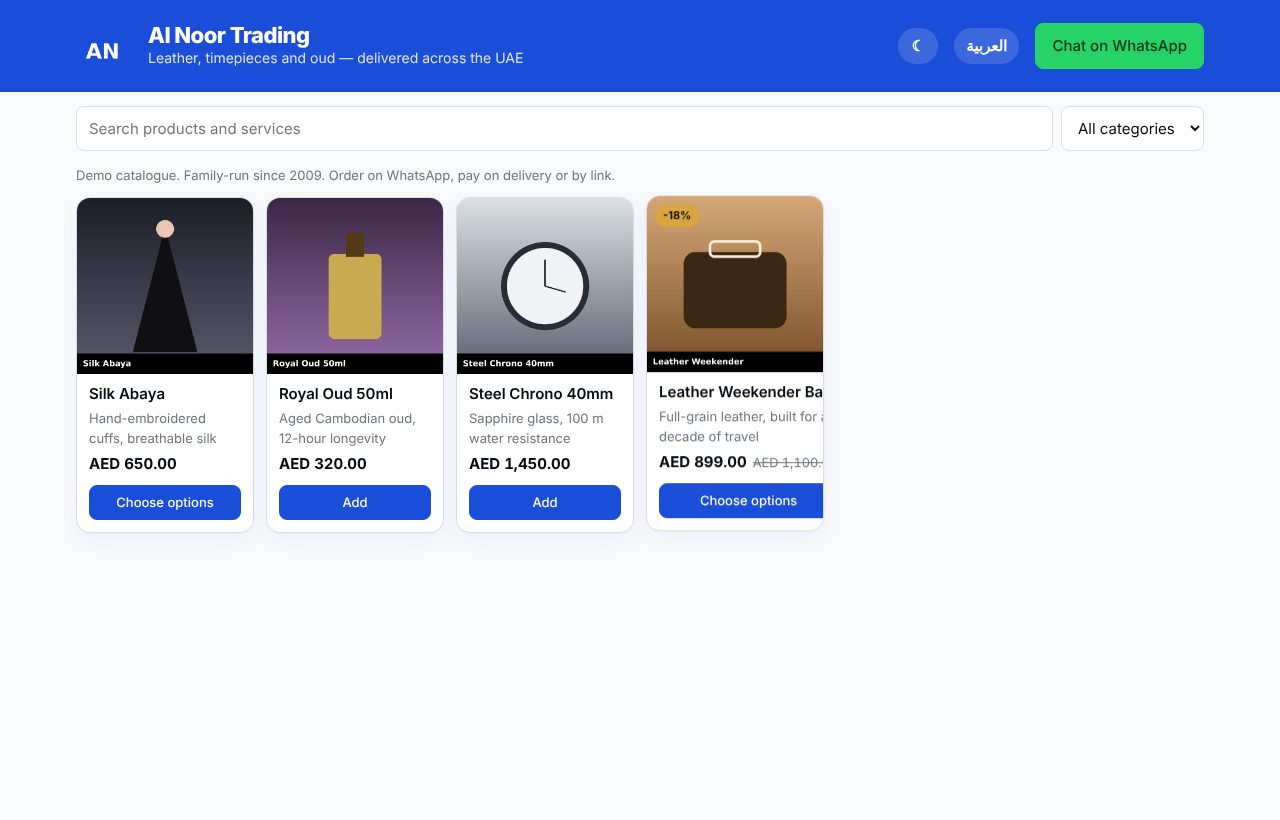Open Chat on WhatsApp
This screenshot has height=820, width=1280.
coord(1119,46)
